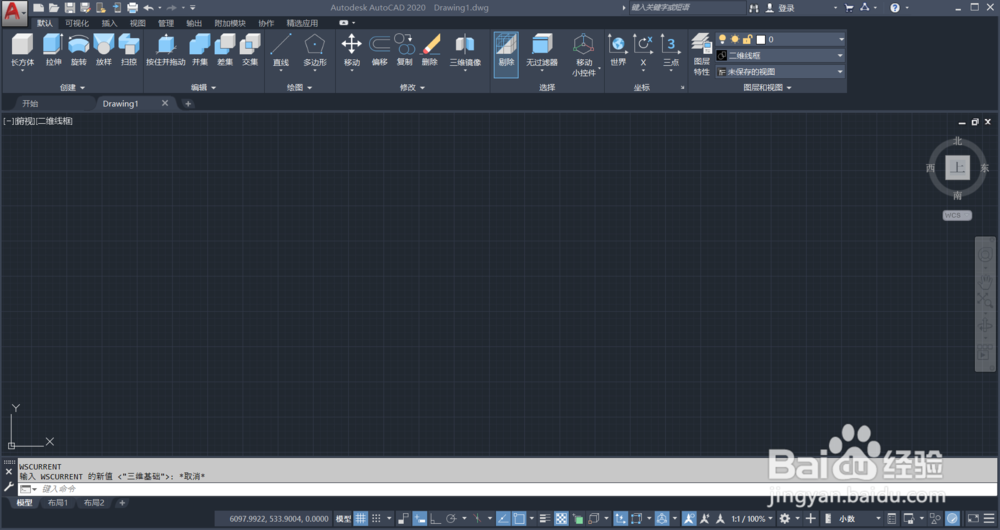Switch to the 输出 ribbon tab

click(193, 23)
